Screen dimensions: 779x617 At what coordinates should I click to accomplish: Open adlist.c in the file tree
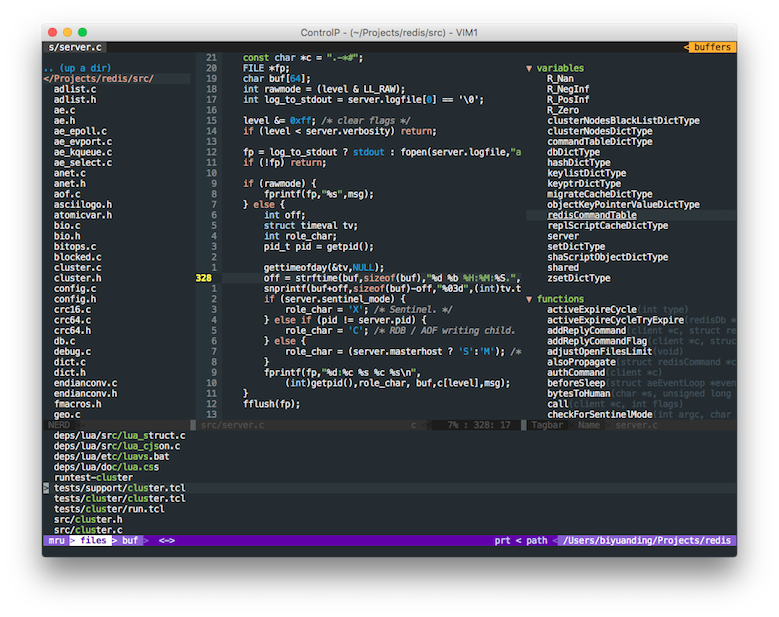[x=75, y=89]
